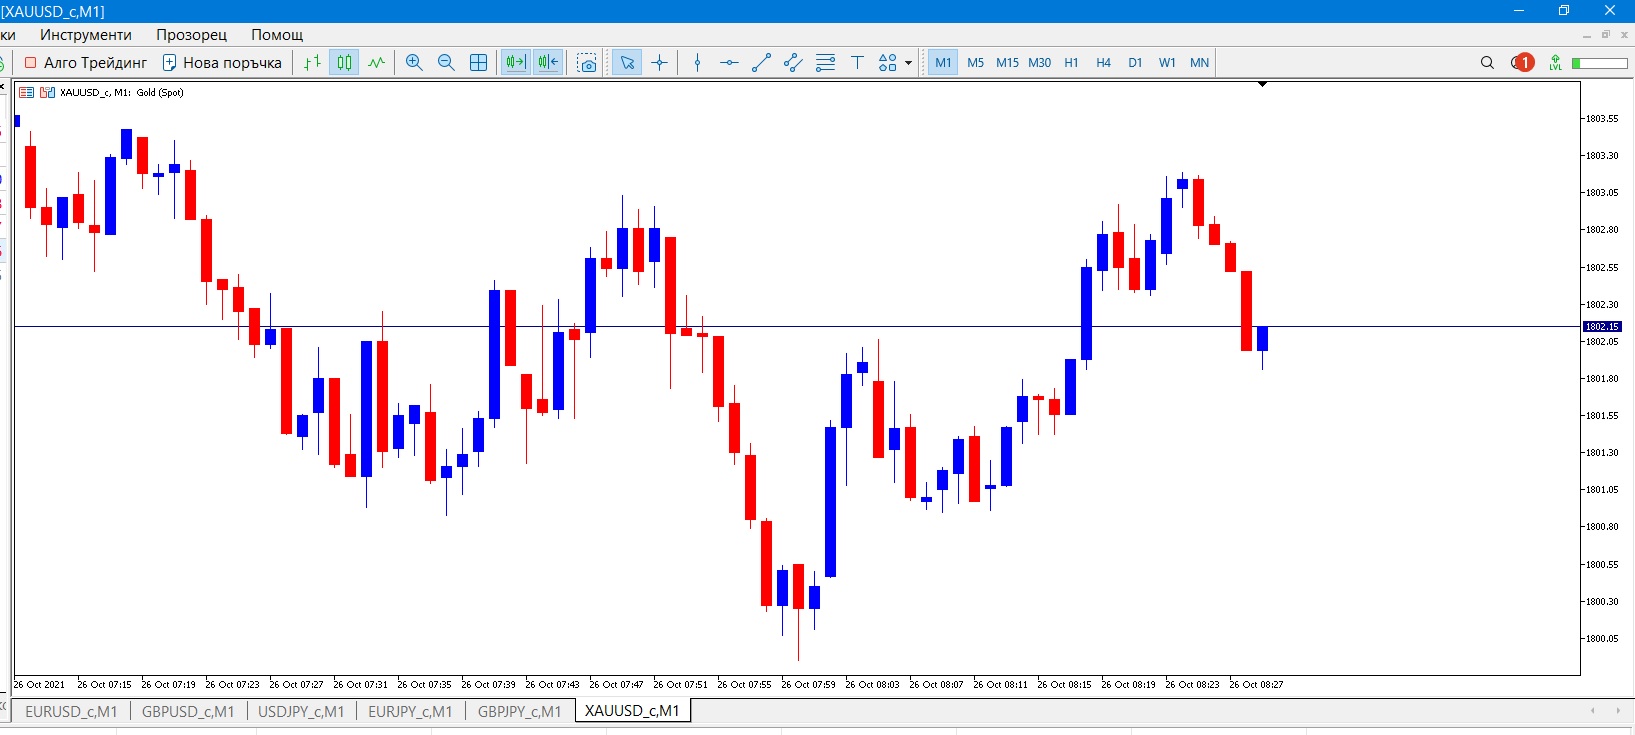Switch to M5 timeframe
1635x735 pixels.
[976, 62]
